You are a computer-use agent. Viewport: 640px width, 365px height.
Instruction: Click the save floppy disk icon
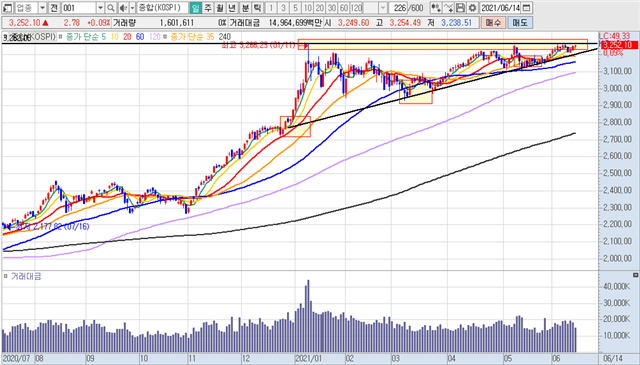tap(460, 8)
